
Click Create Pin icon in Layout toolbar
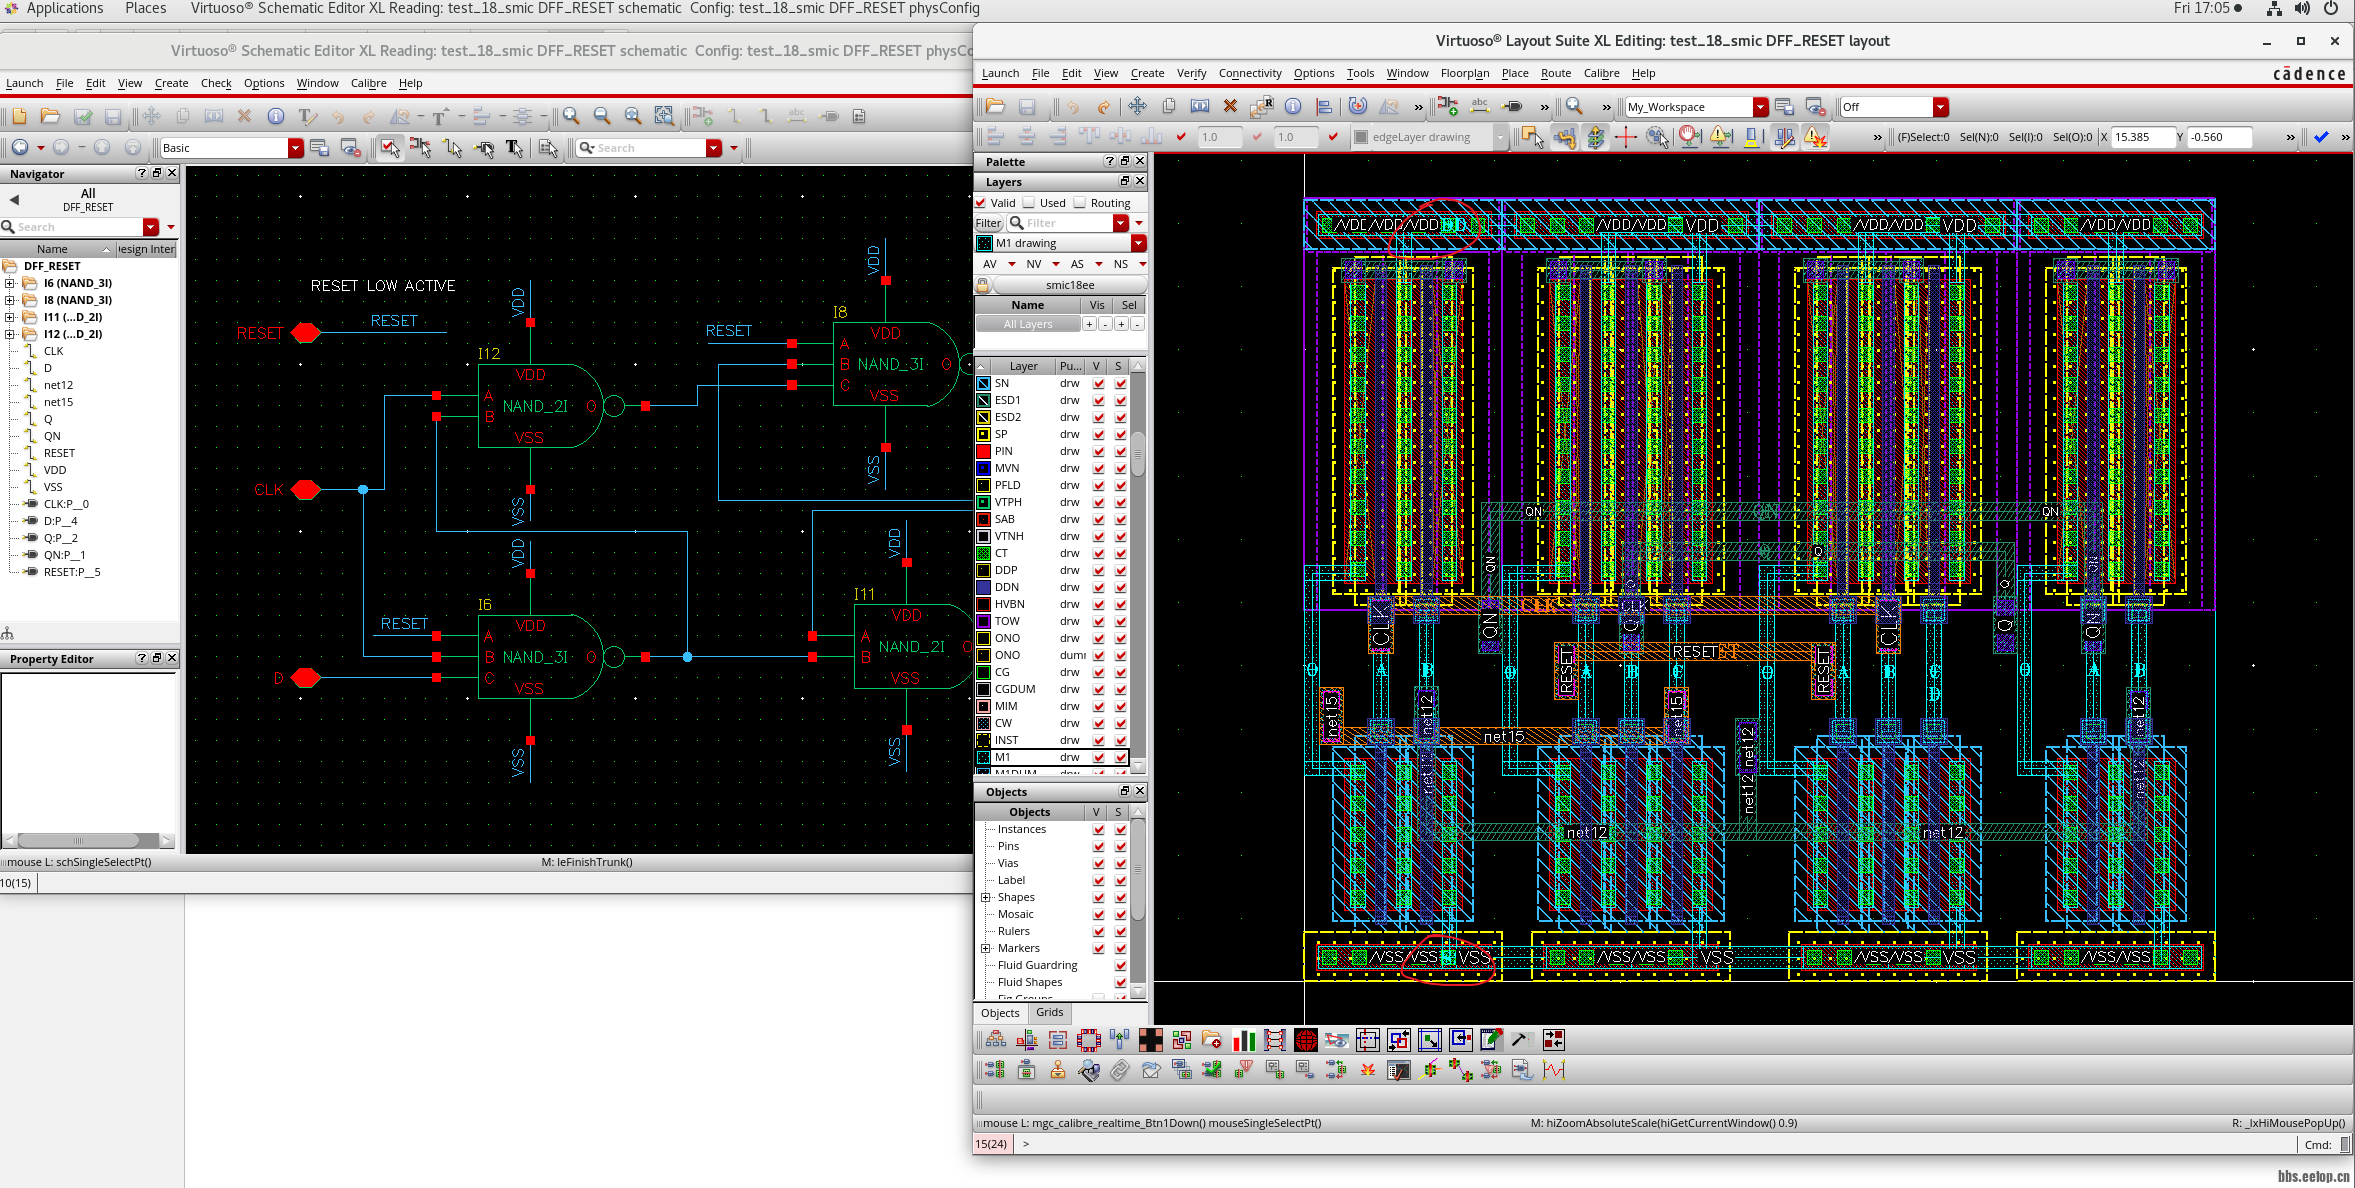1512,106
